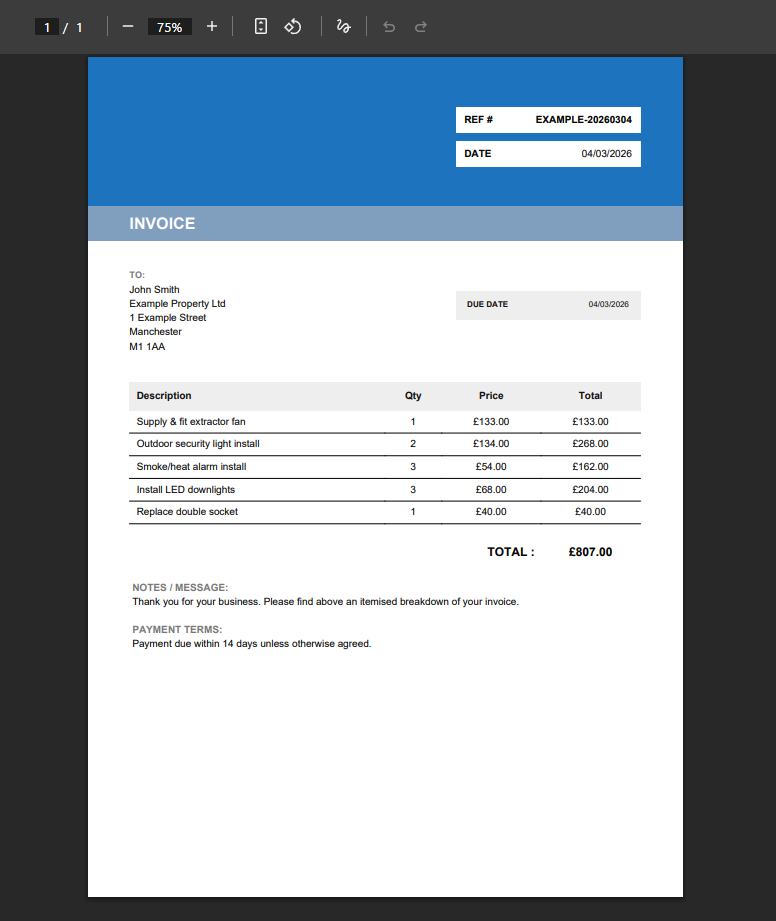Click the zoom in plus button
776x921 pixels.
click(211, 27)
